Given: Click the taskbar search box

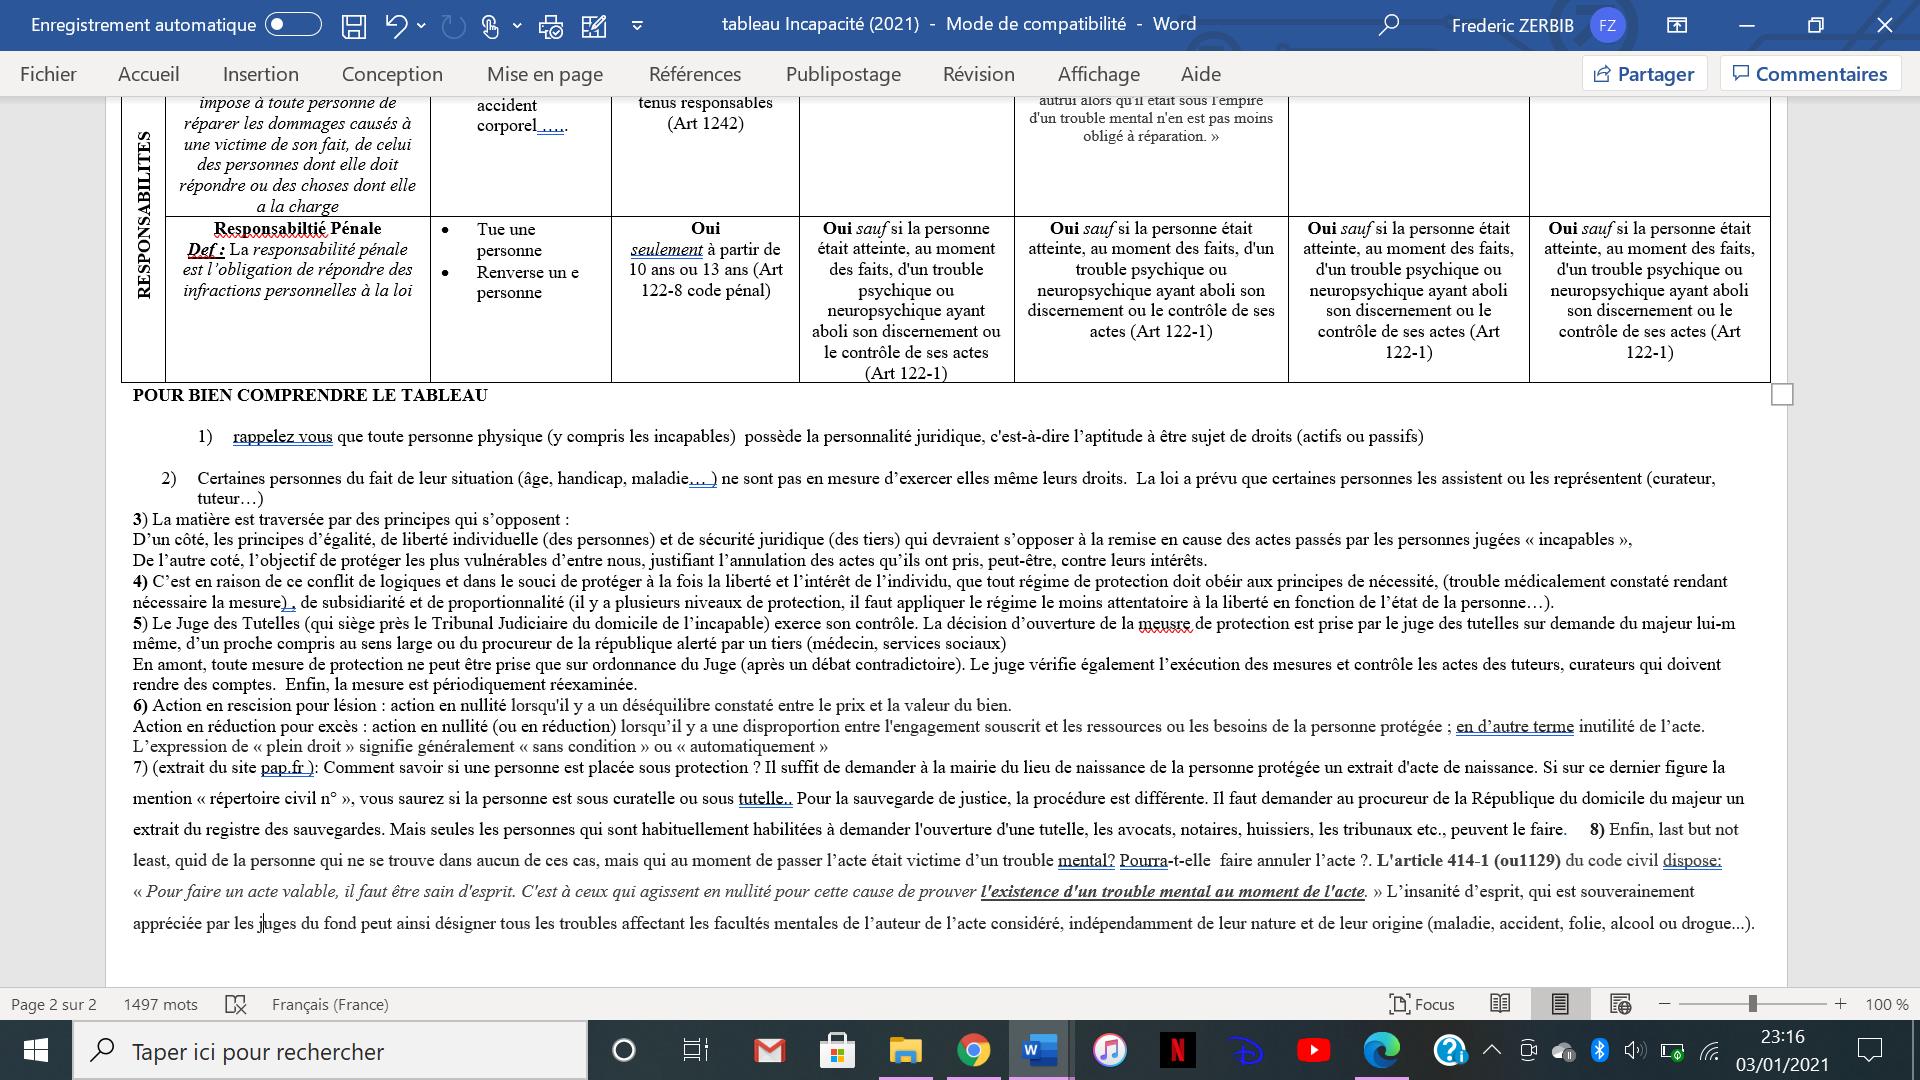Looking at the screenshot, I should tap(330, 1051).
